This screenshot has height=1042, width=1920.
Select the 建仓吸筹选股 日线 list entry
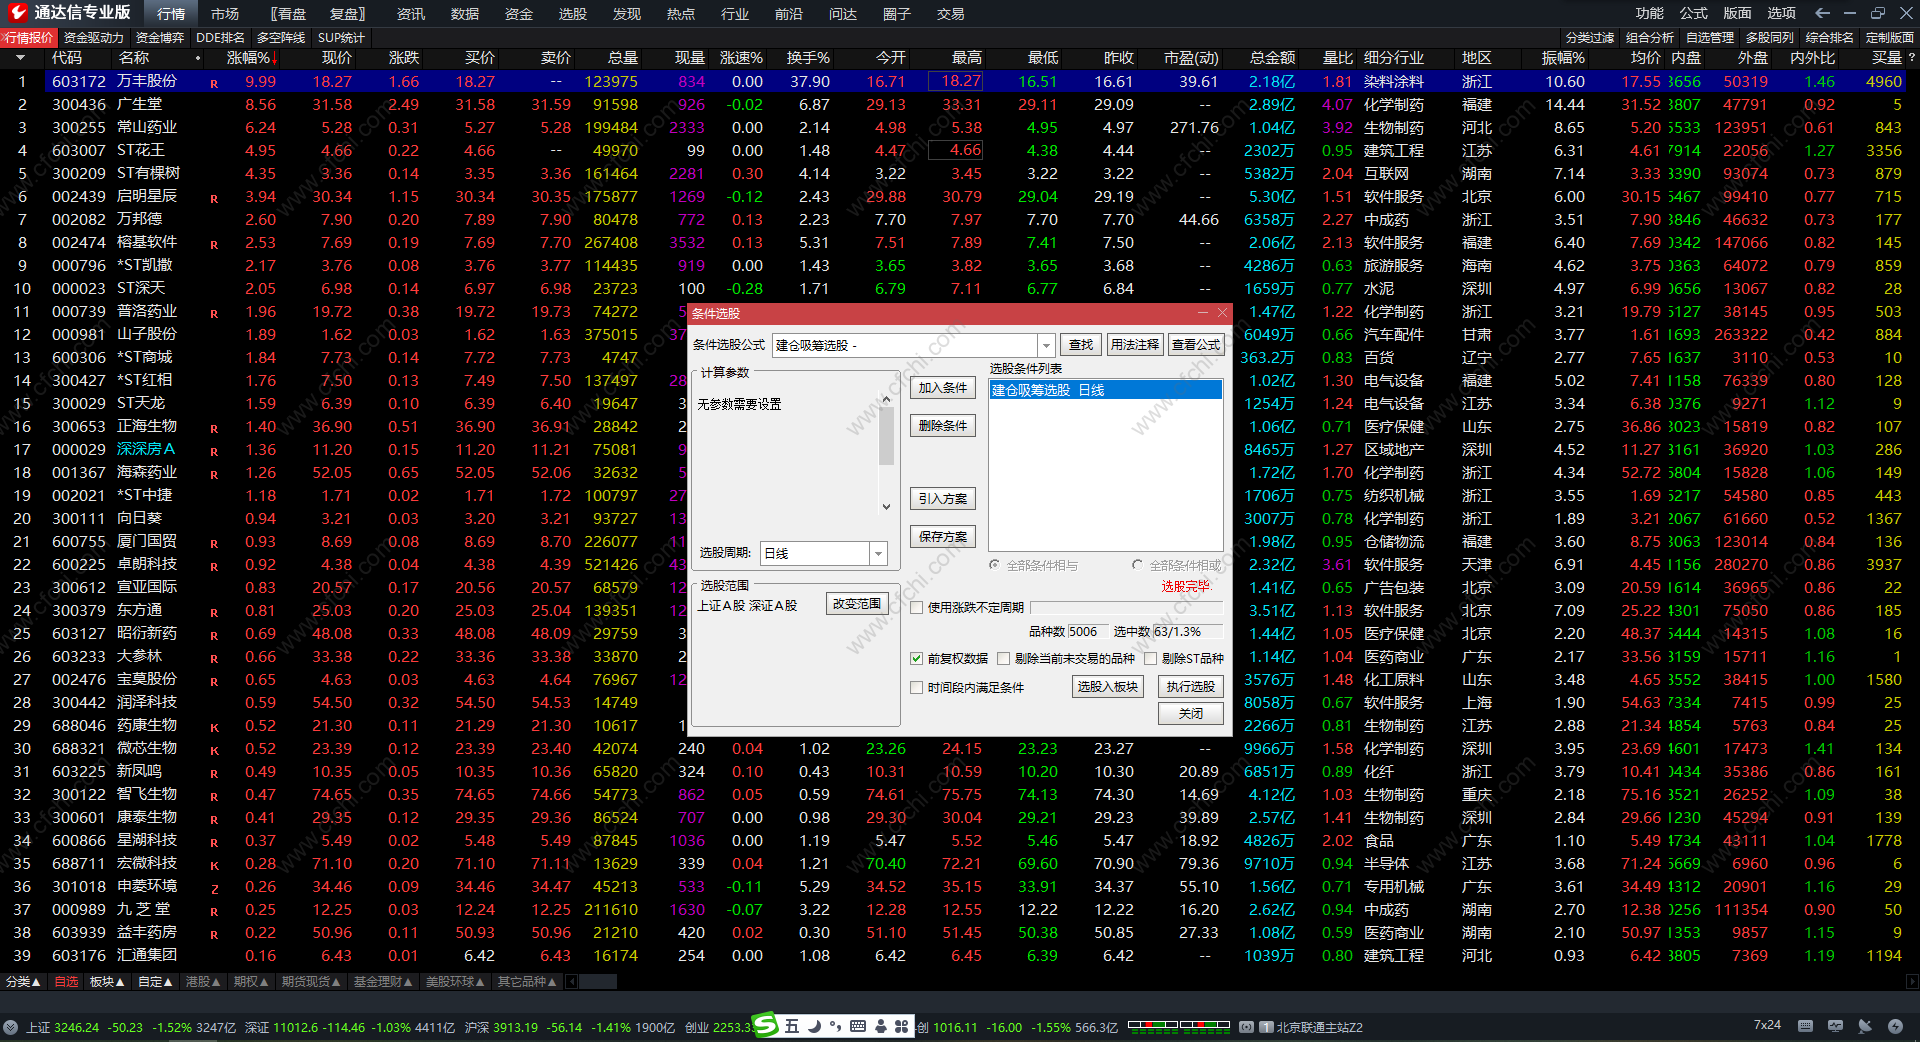click(1105, 390)
